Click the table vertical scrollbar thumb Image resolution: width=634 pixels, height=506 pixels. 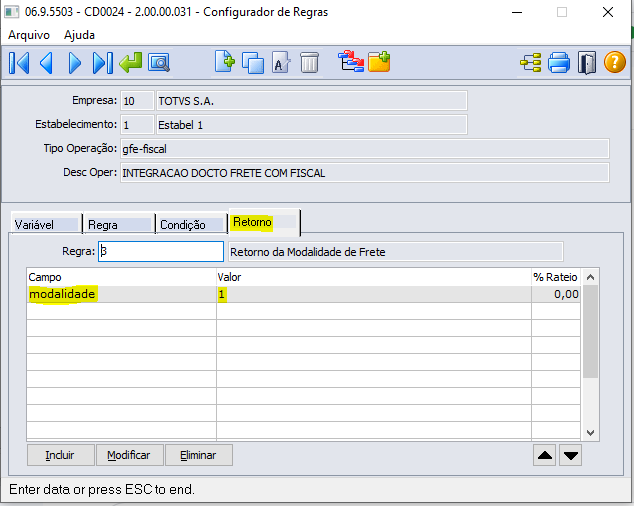pyautogui.click(x=590, y=332)
